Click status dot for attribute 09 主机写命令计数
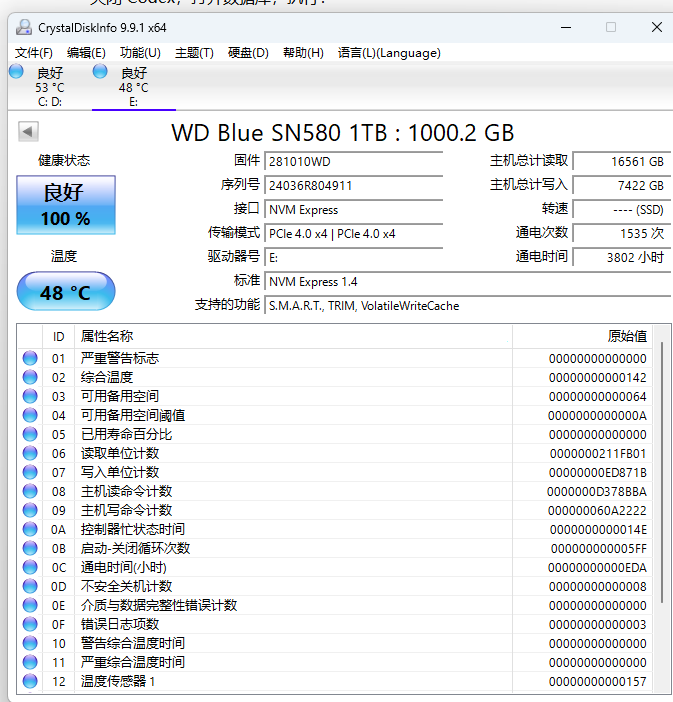 click(30, 510)
